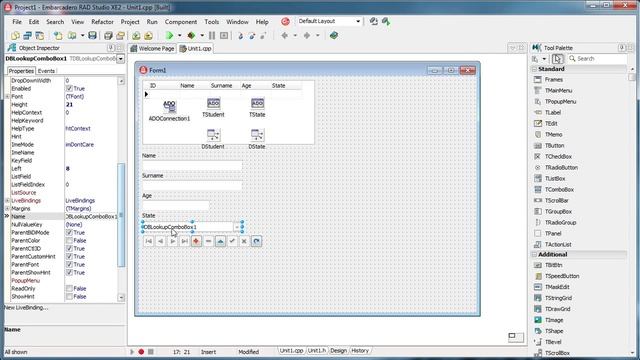640x360 pixels.
Task: Toggle the ParentShowHint checkbox
Action: point(69,272)
